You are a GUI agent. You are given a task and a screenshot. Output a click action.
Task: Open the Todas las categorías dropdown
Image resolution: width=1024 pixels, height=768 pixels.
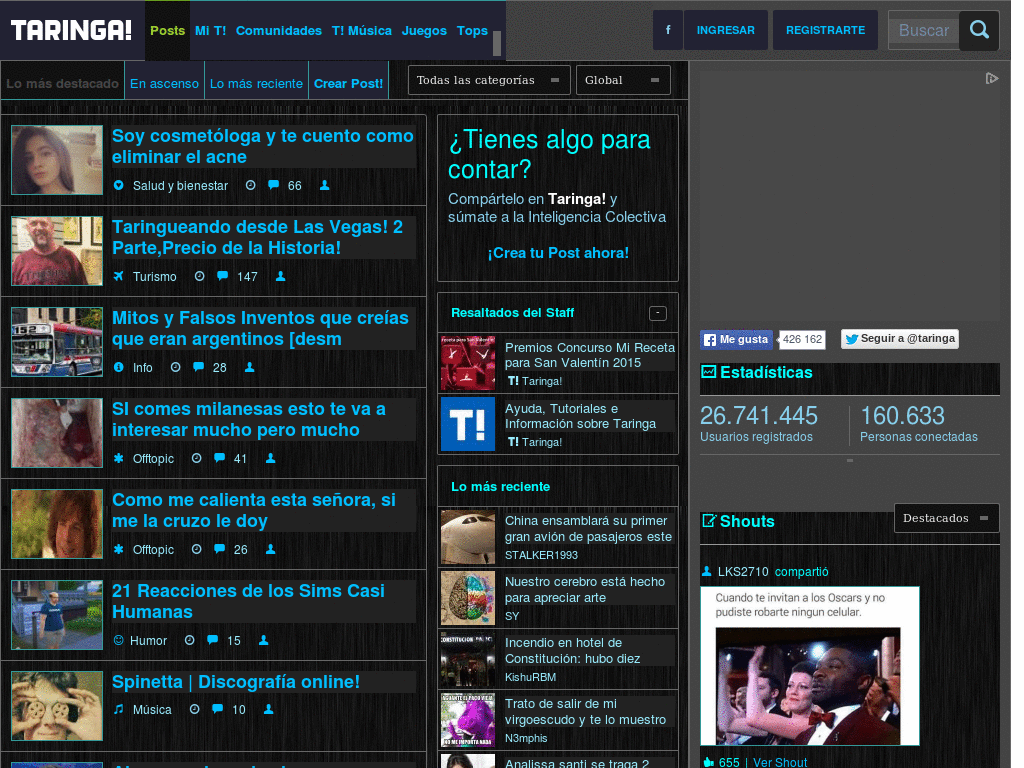pyautogui.click(x=489, y=79)
